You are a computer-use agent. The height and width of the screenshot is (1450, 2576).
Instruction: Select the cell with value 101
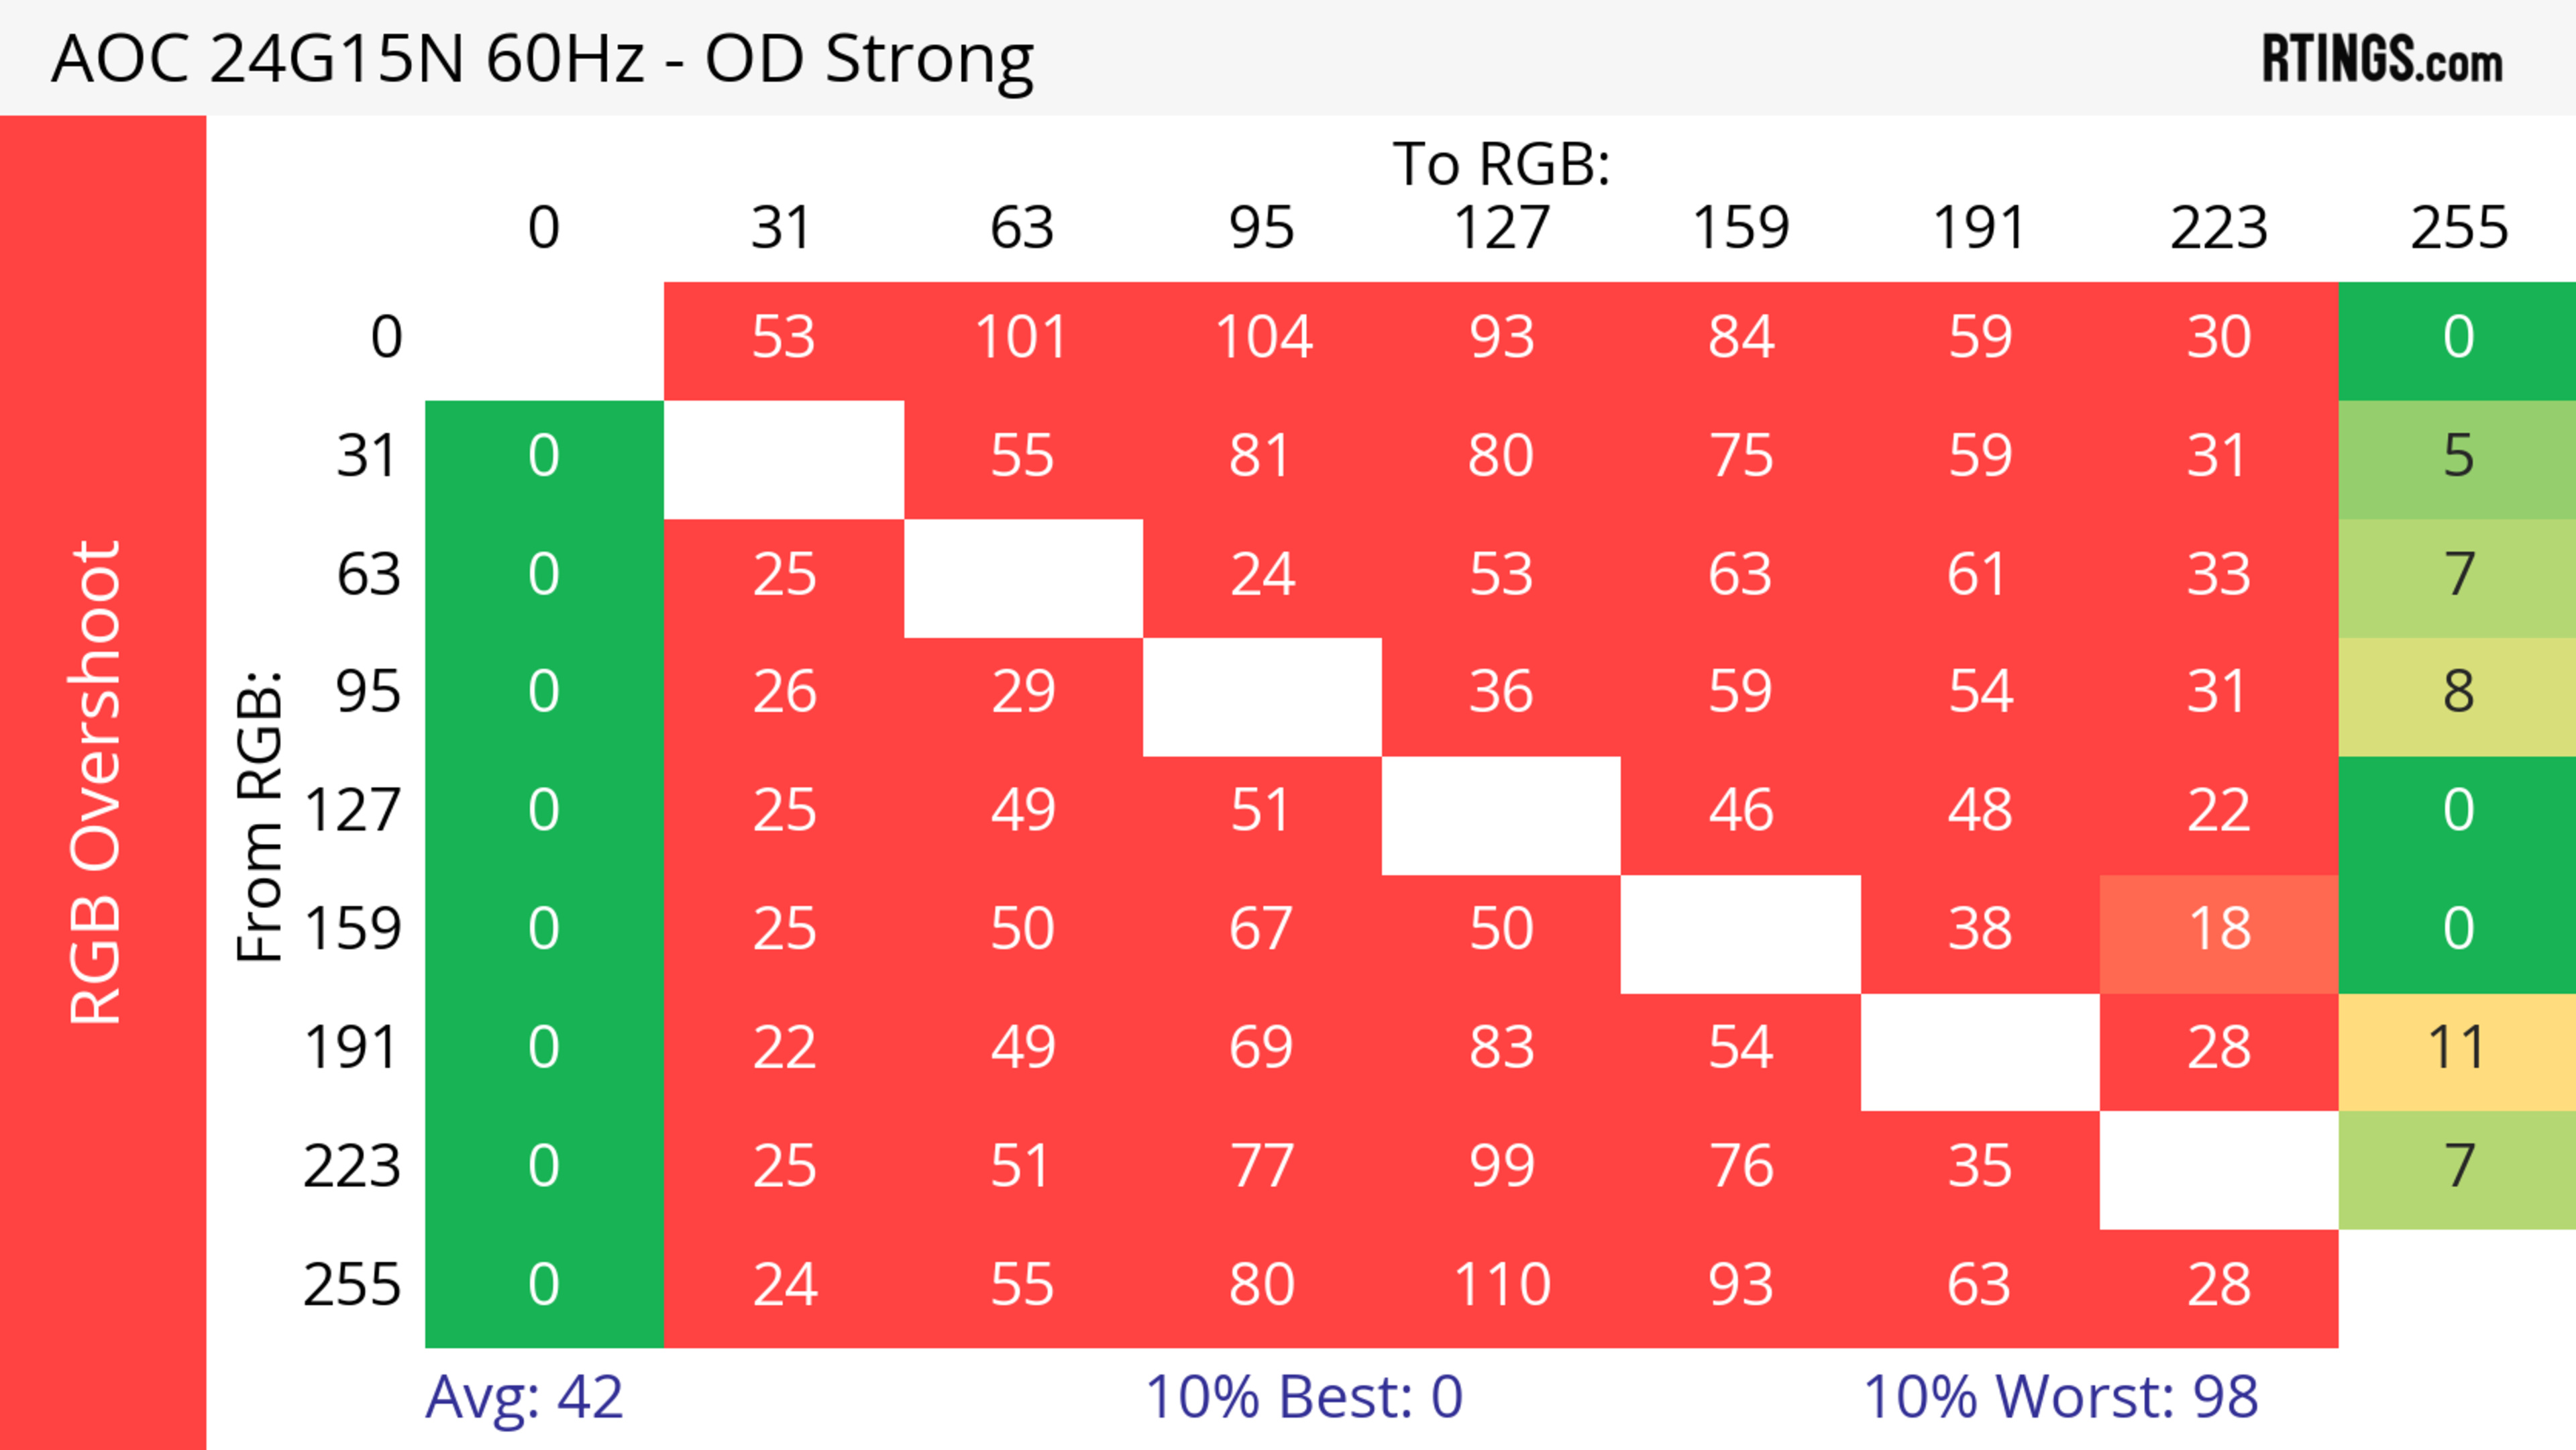point(1022,338)
